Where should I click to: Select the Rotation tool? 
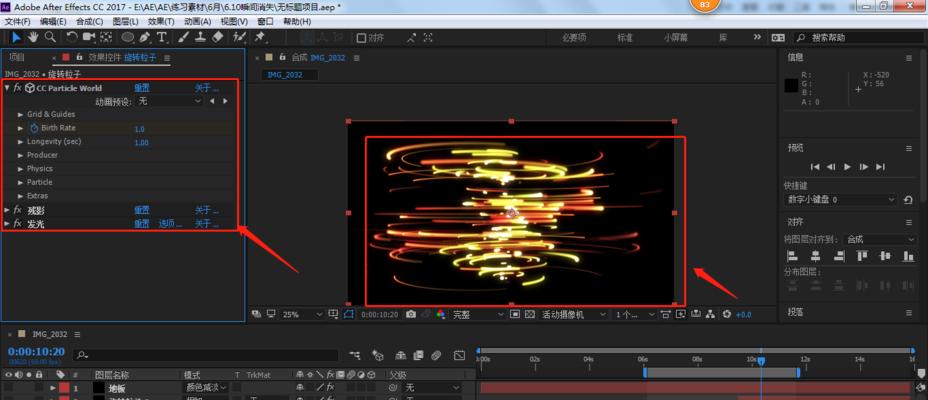72,37
